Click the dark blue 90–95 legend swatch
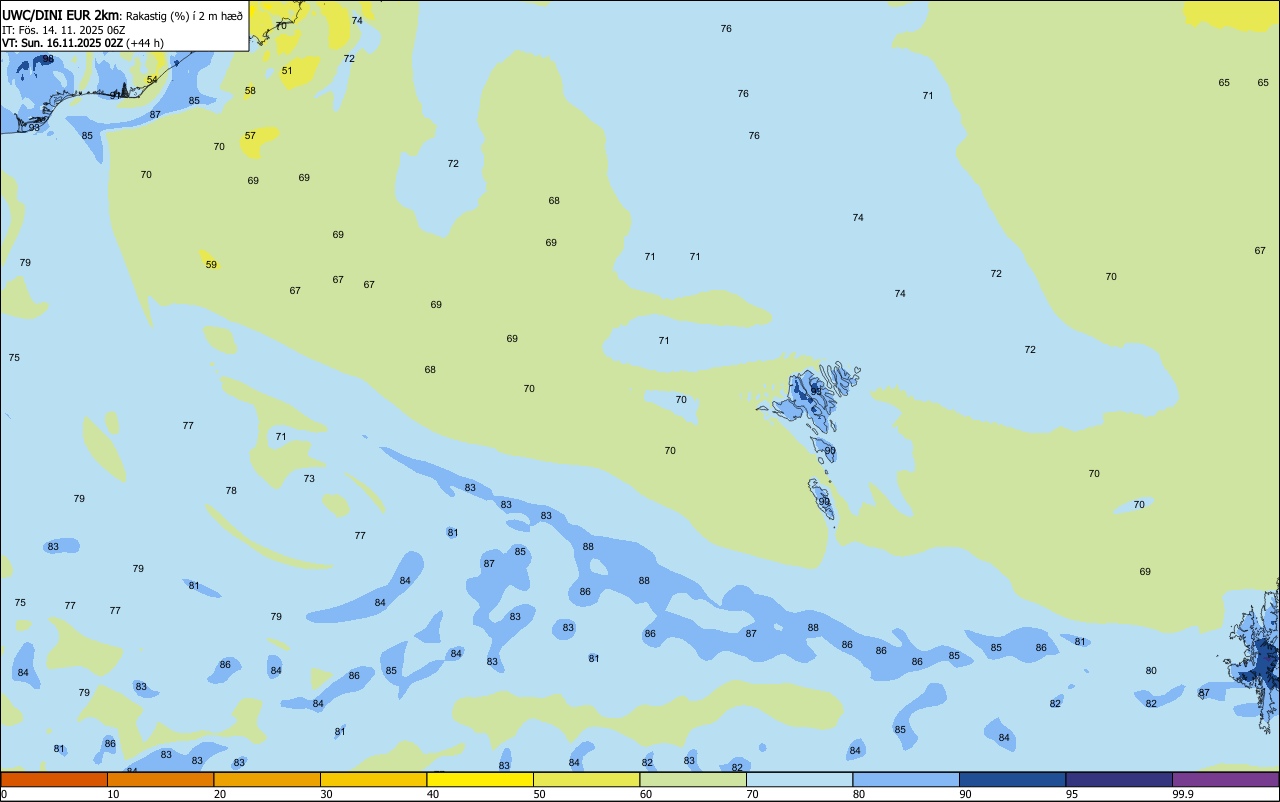 coord(1012,779)
